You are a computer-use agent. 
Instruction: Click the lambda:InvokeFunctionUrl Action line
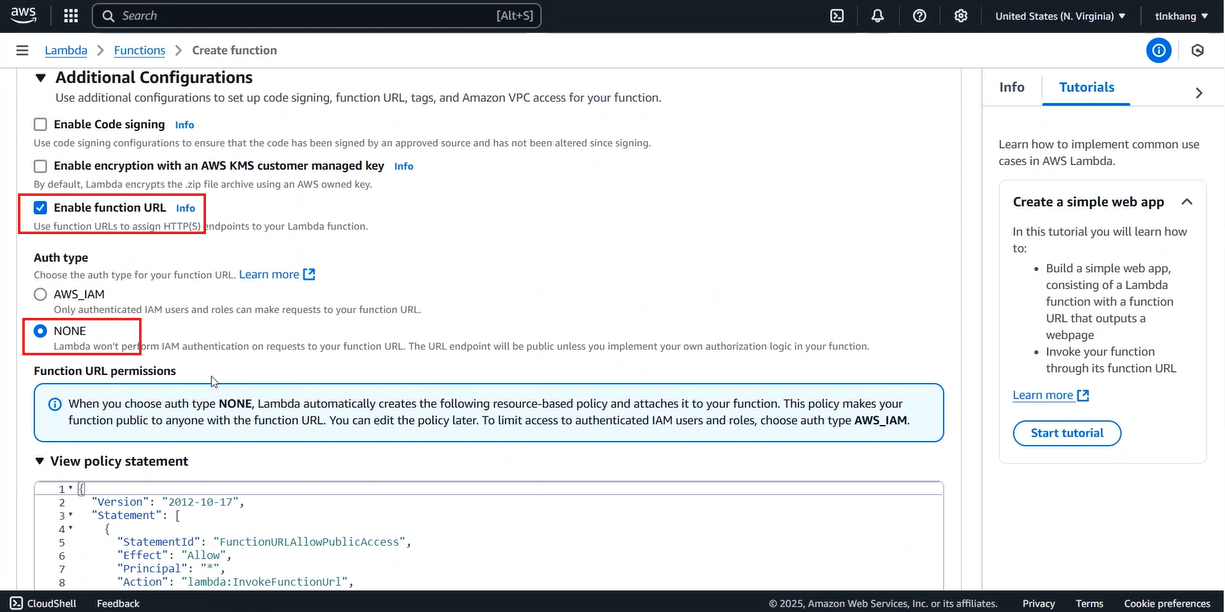coord(236,581)
